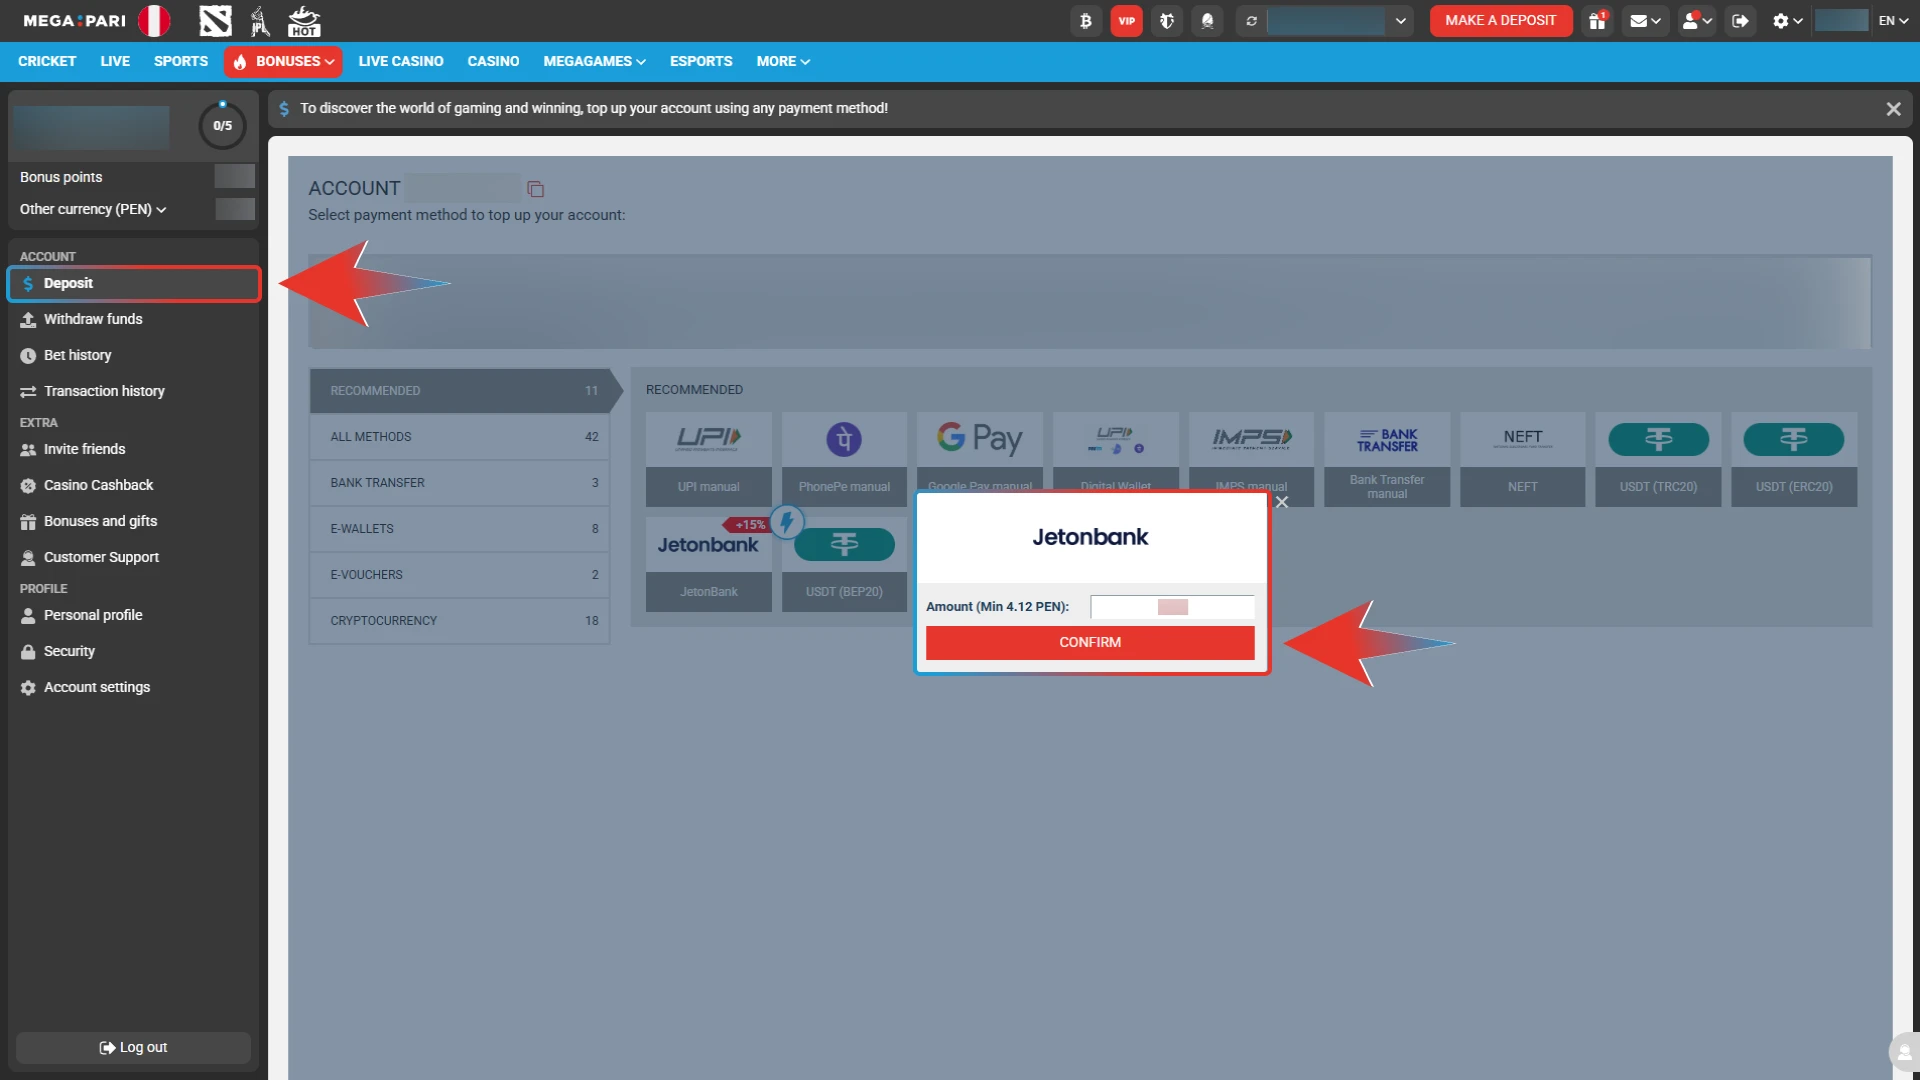Open Bet history

(x=134, y=356)
